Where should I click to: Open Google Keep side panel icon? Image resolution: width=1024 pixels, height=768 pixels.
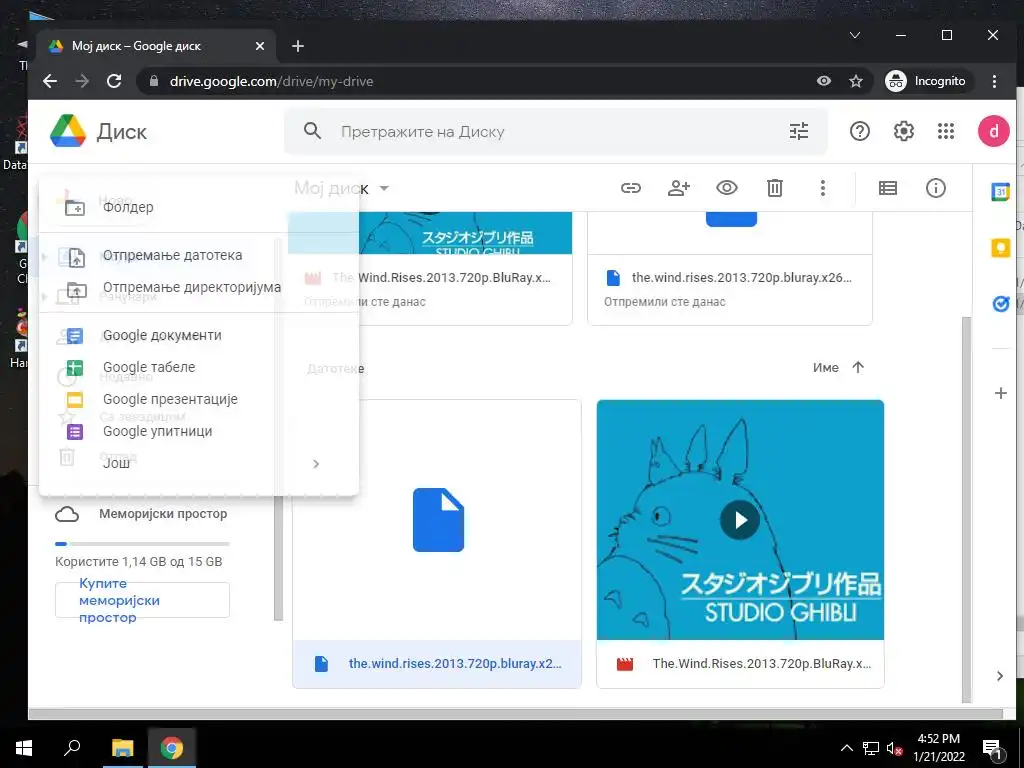[1000, 248]
